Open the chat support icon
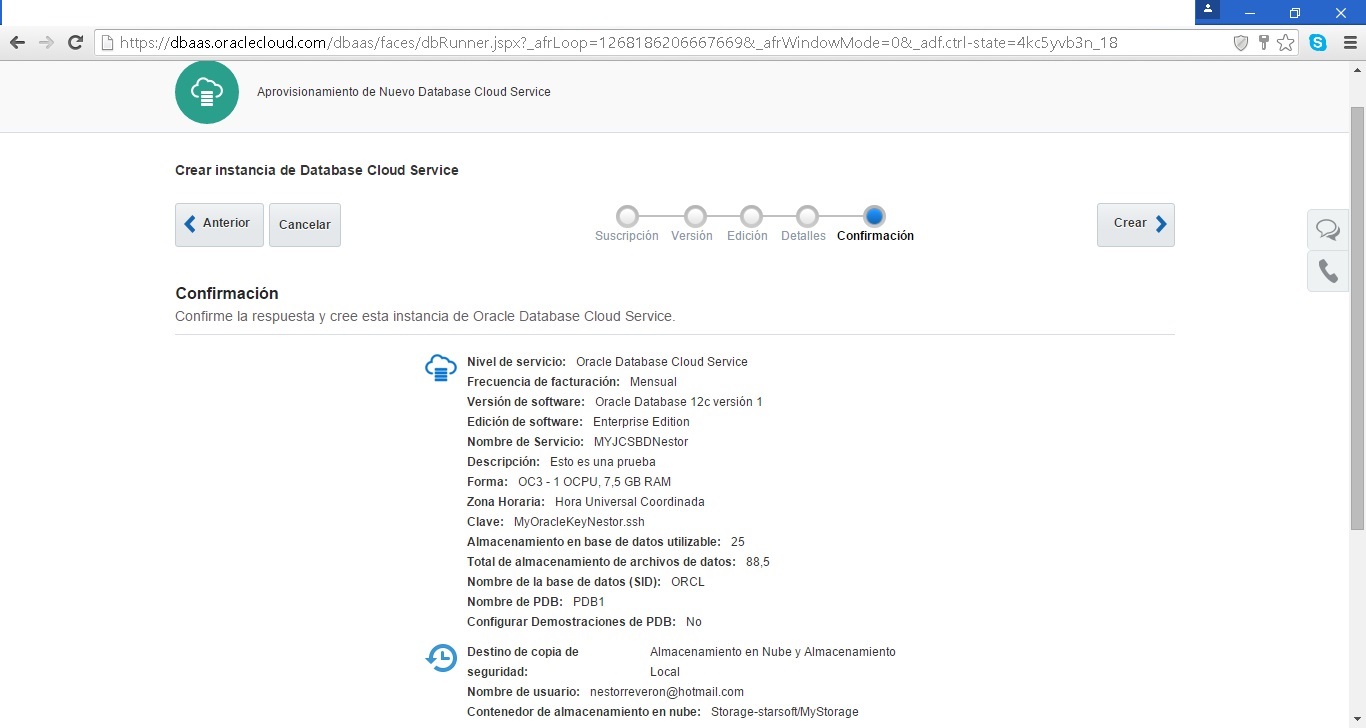The height and width of the screenshot is (728, 1366). click(1327, 230)
